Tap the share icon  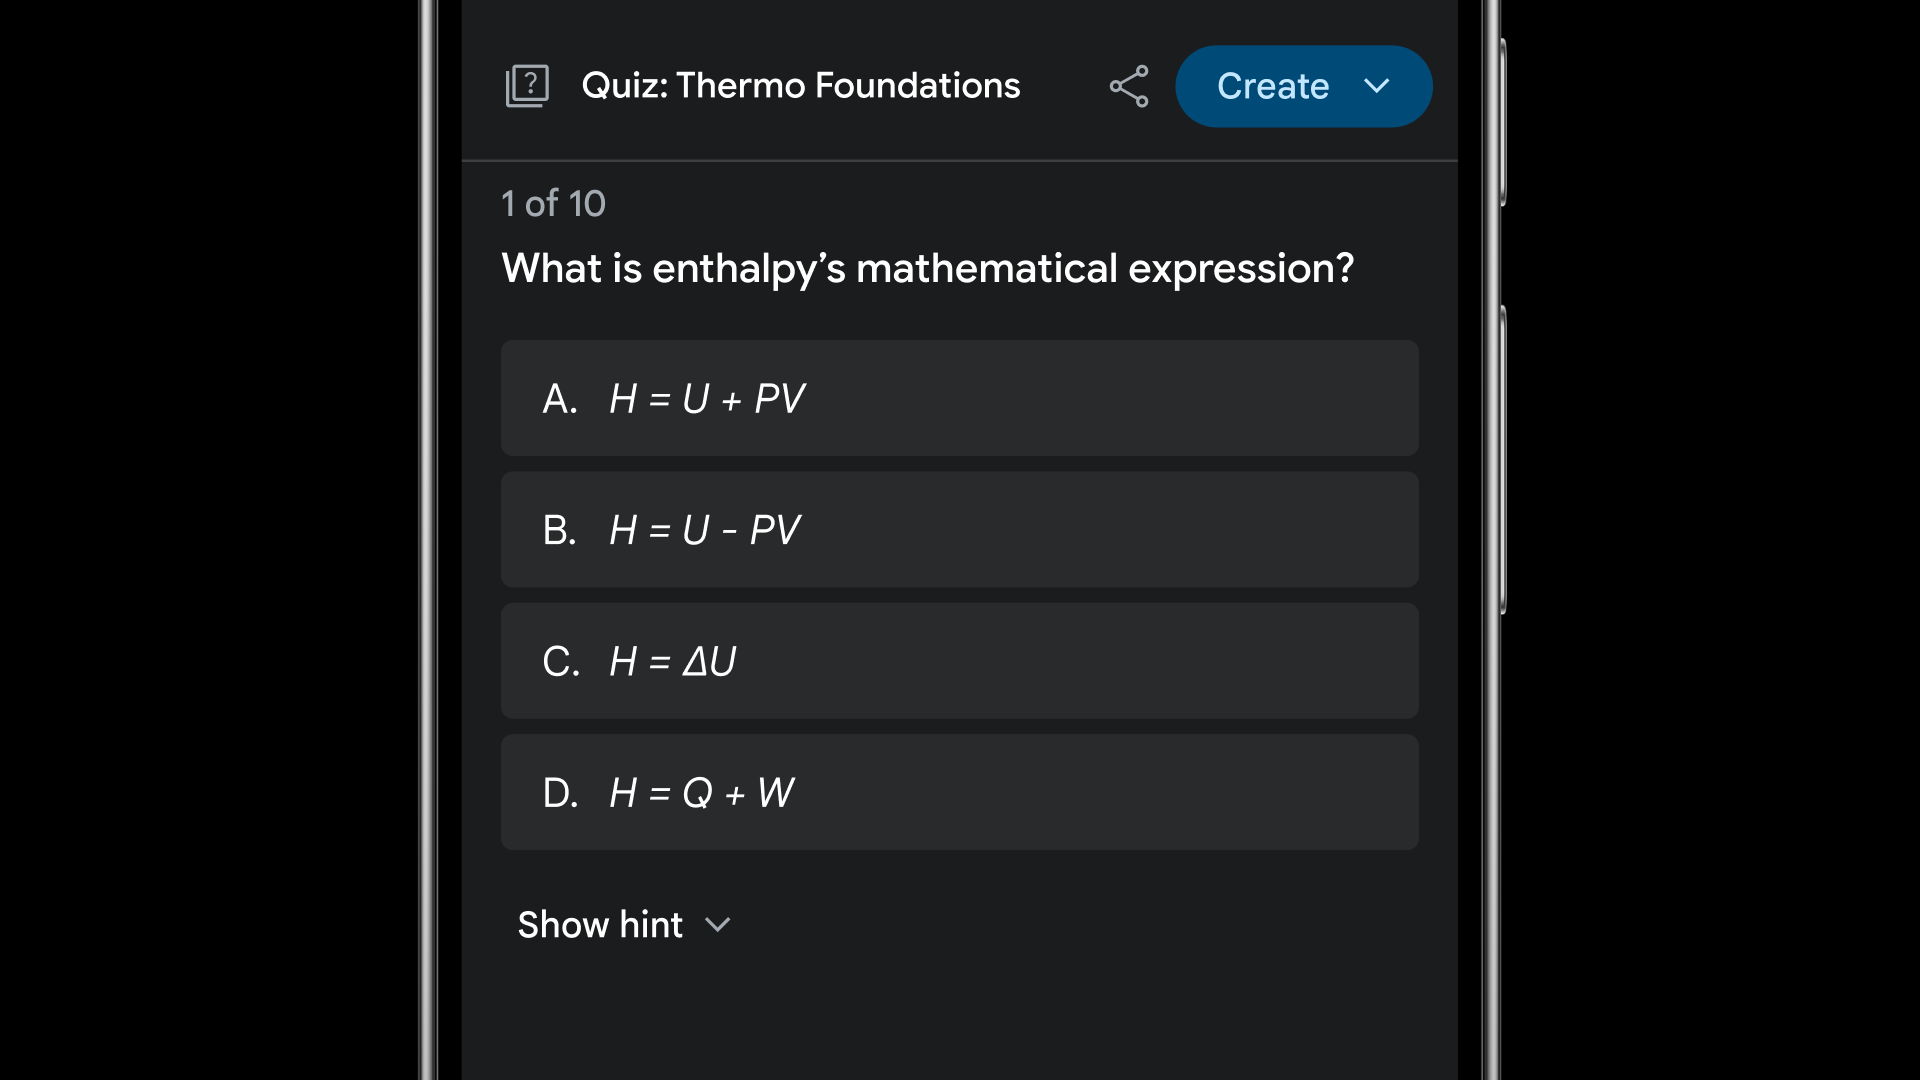pyautogui.click(x=1129, y=86)
